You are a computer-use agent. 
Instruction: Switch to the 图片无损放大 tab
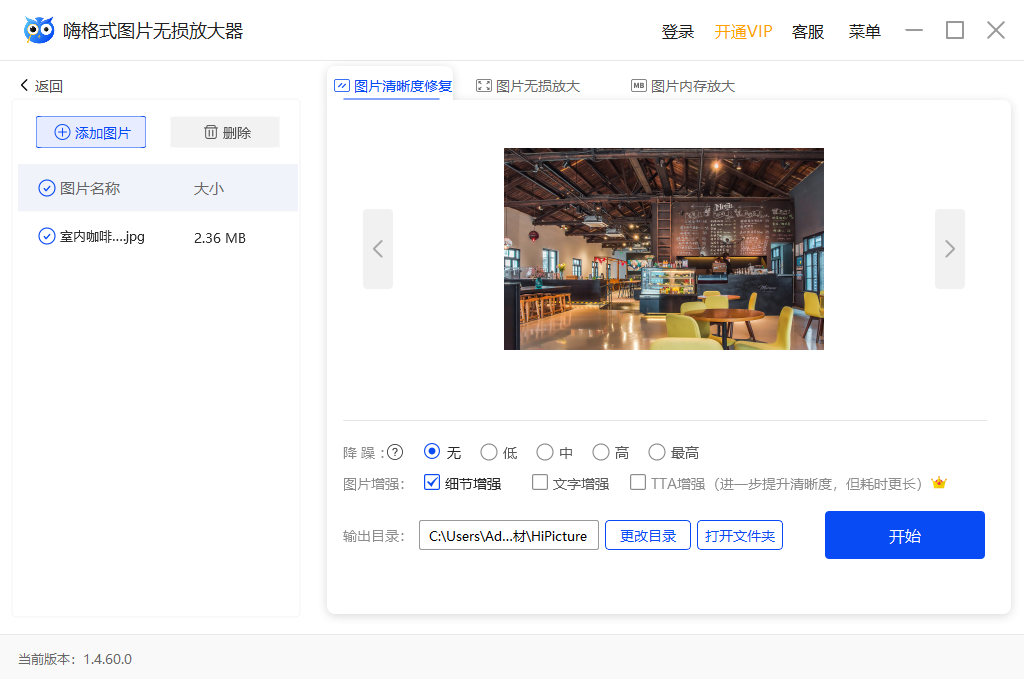click(x=528, y=86)
